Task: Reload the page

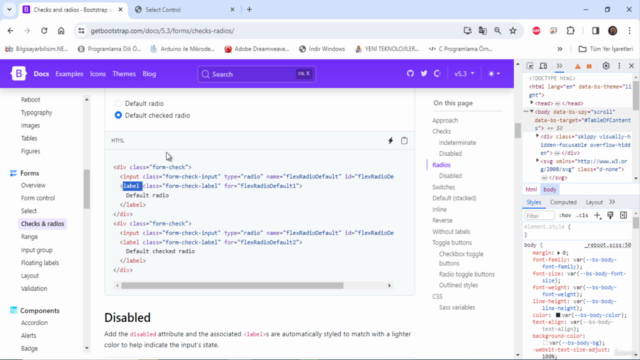Action: pyautogui.click(x=44, y=31)
